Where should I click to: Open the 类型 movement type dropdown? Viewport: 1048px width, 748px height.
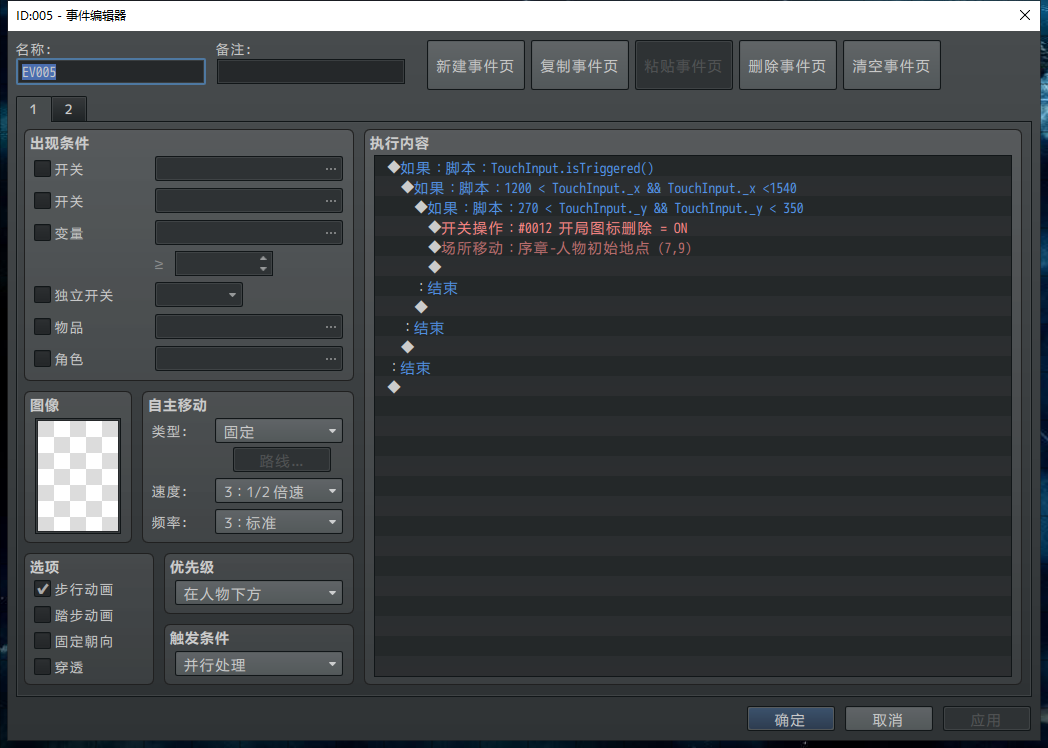tap(279, 431)
